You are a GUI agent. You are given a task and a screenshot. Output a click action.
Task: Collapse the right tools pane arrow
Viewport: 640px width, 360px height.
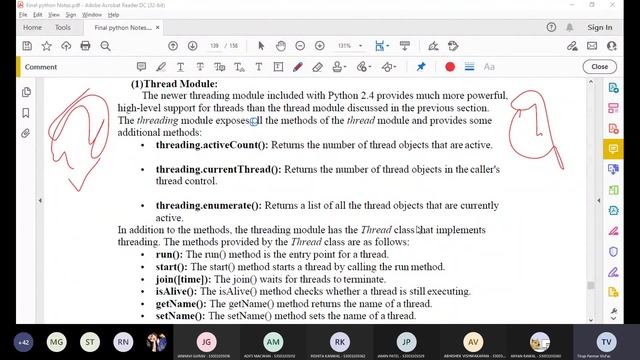click(x=598, y=200)
